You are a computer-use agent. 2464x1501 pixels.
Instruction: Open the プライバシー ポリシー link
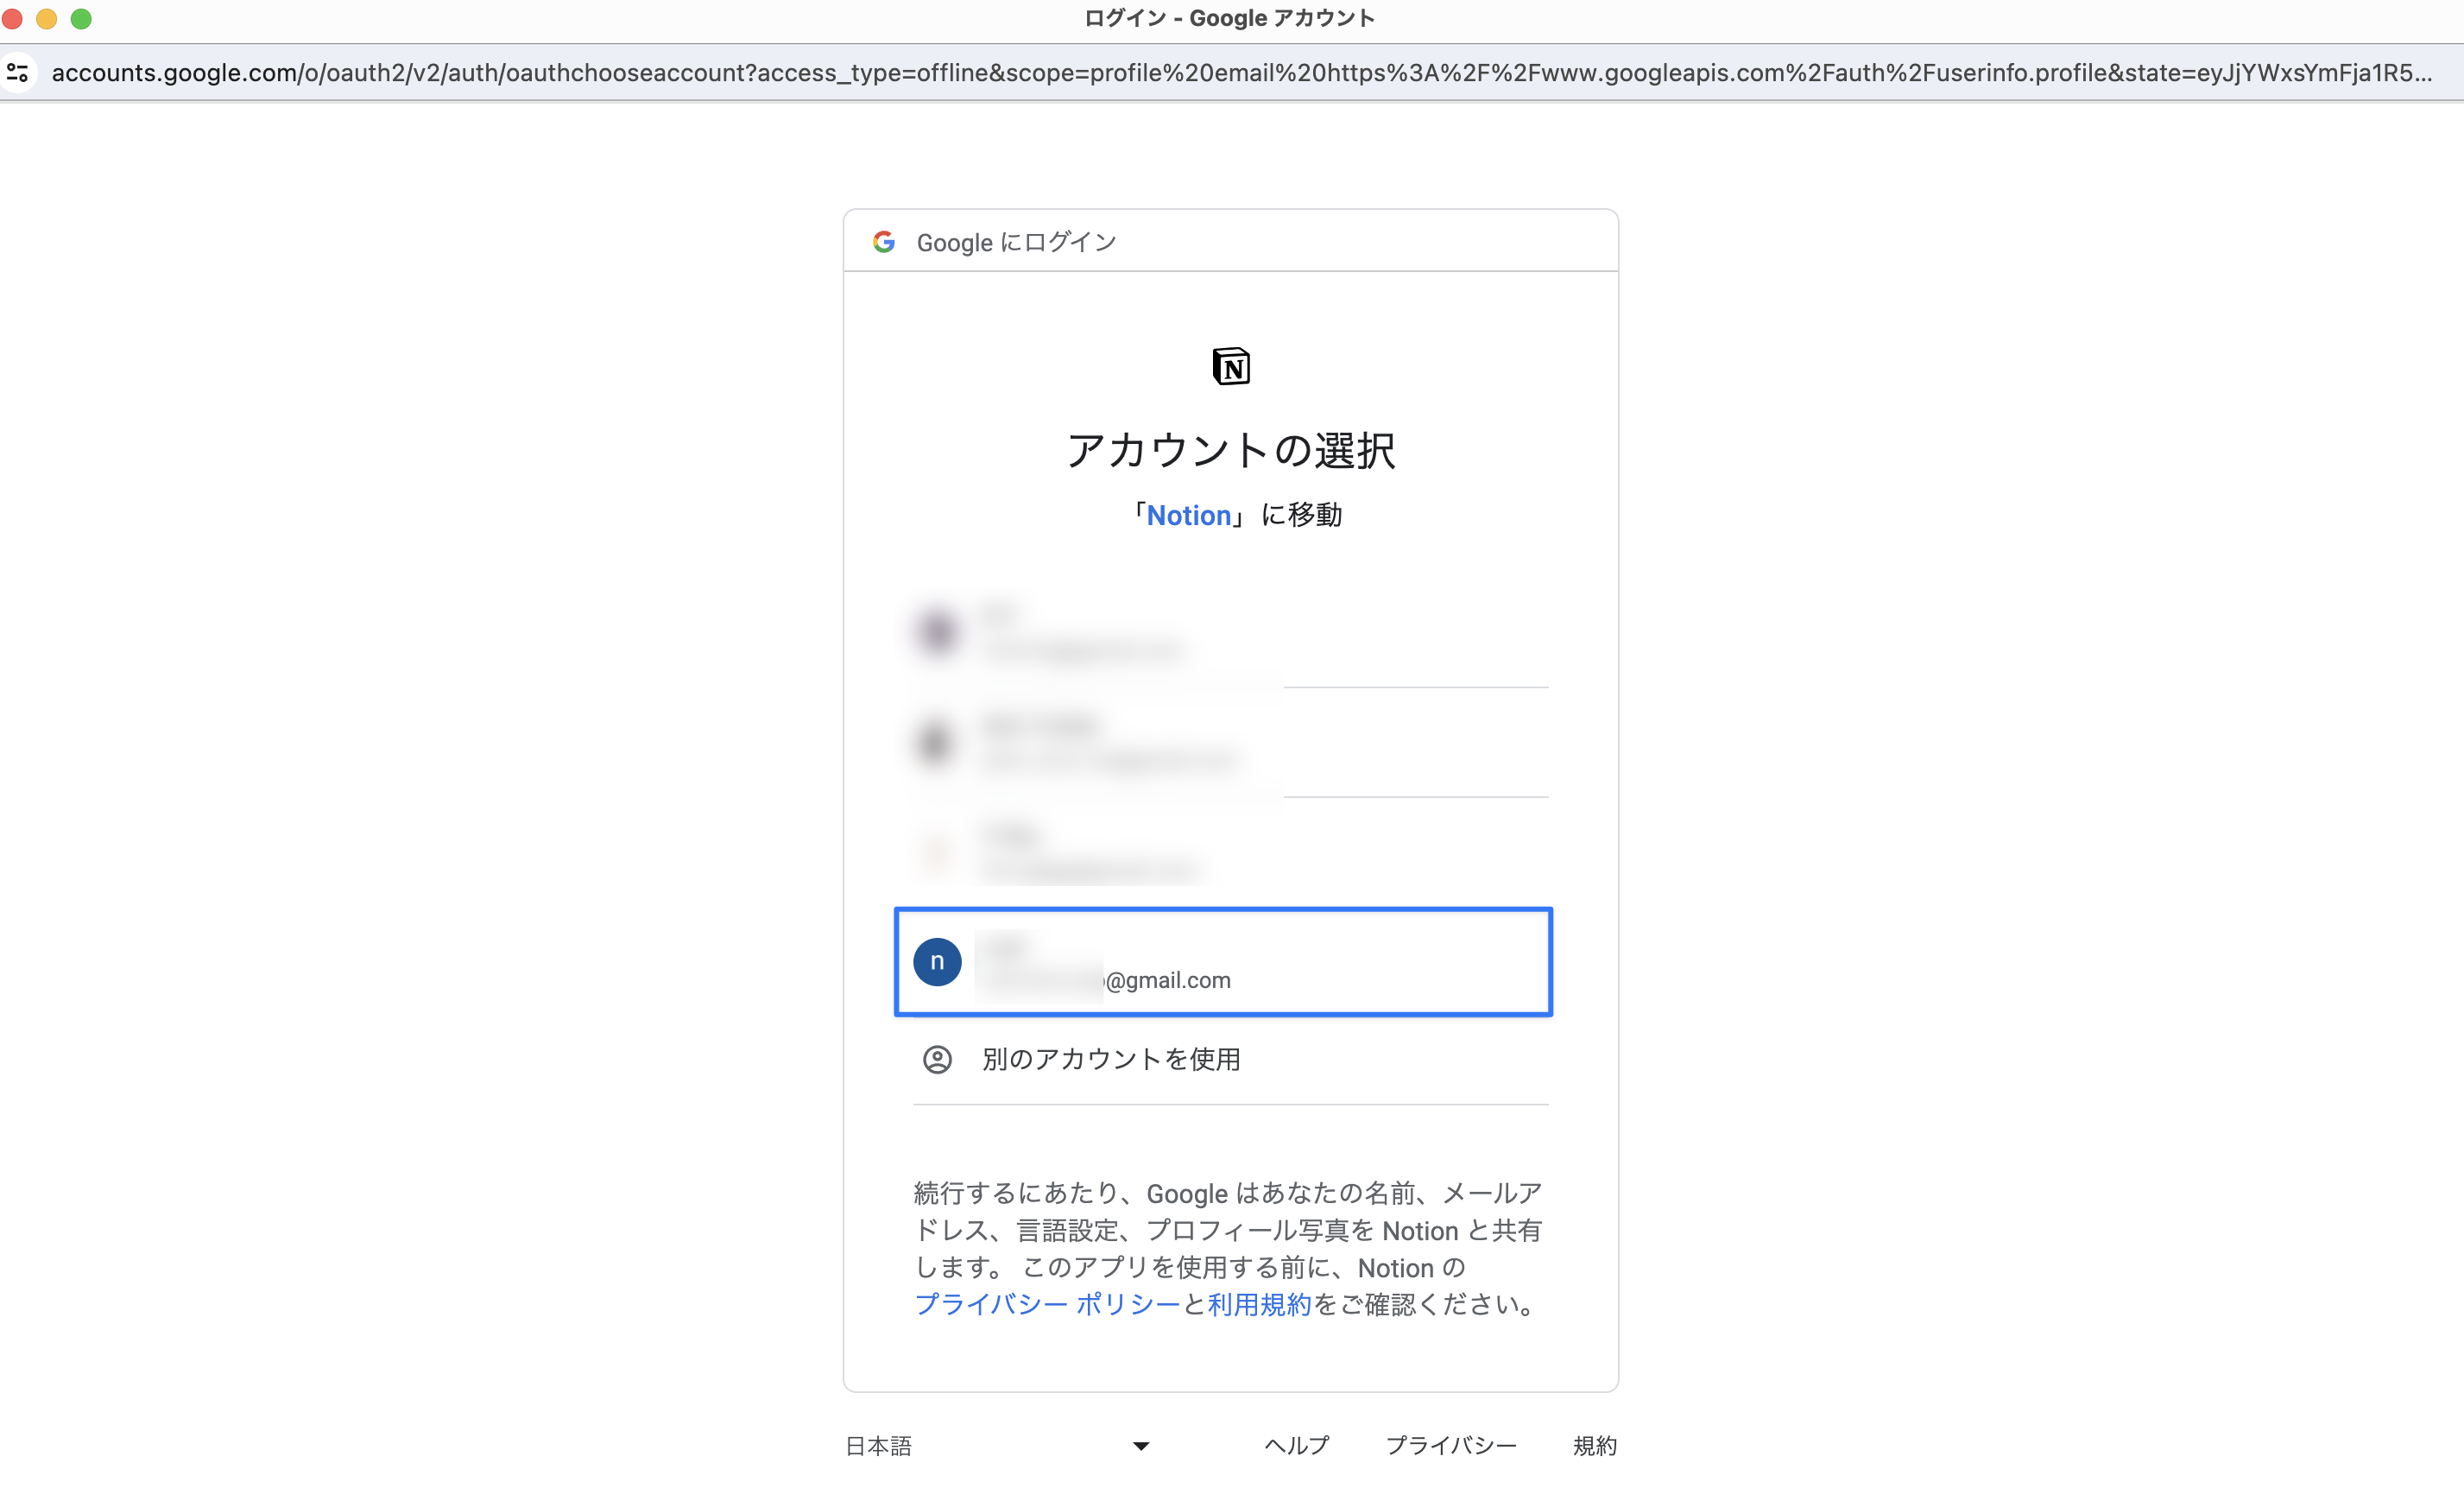[1047, 1304]
